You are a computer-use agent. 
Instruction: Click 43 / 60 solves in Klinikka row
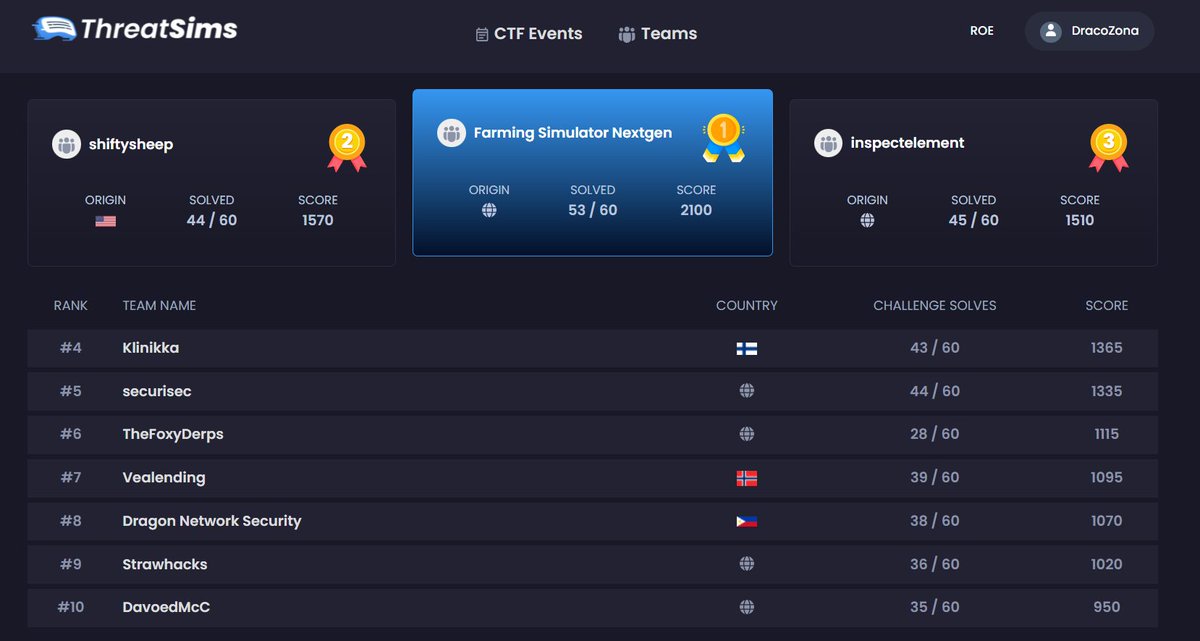click(935, 348)
